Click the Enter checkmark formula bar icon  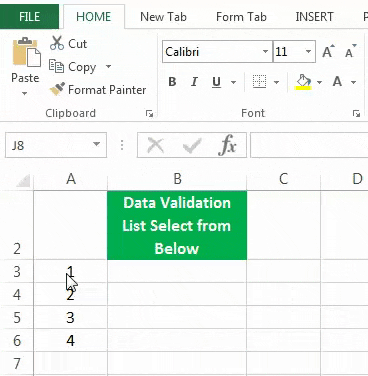click(x=192, y=145)
